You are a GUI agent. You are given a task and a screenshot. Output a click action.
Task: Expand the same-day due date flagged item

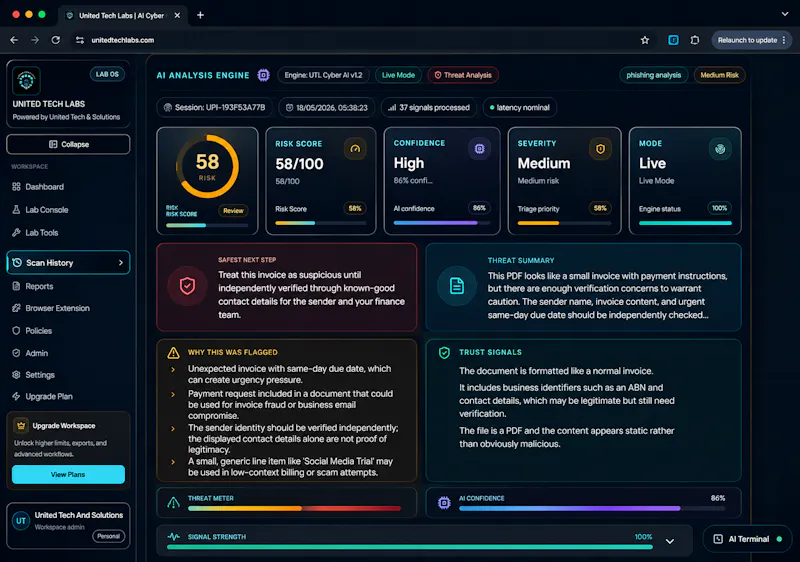pyautogui.click(x=173, y=369)
